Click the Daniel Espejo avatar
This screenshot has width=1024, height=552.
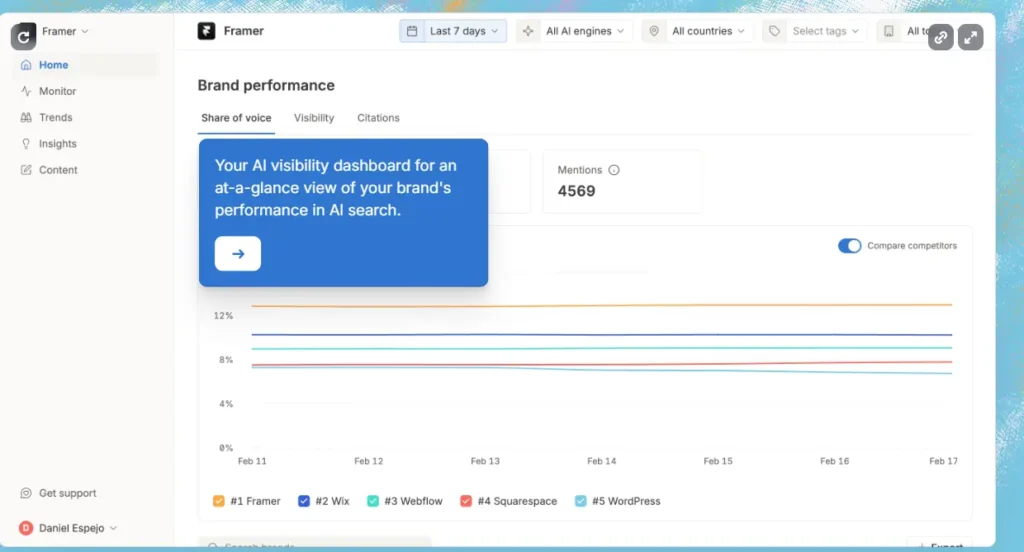point(25,528)
